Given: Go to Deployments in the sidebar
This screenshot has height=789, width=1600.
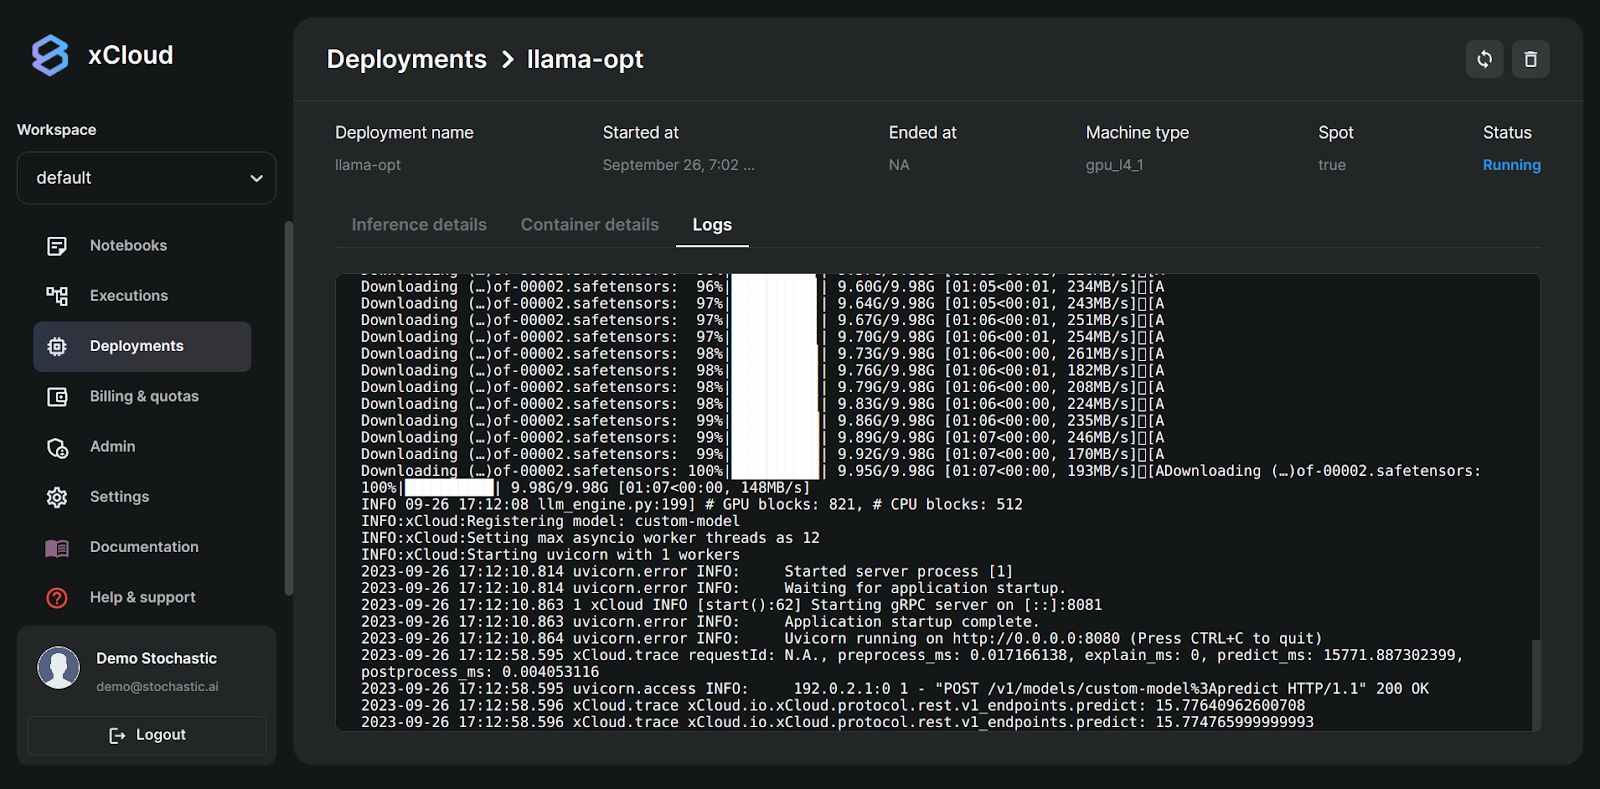Looking at the screenshot, I should click(x=142, y=346).
